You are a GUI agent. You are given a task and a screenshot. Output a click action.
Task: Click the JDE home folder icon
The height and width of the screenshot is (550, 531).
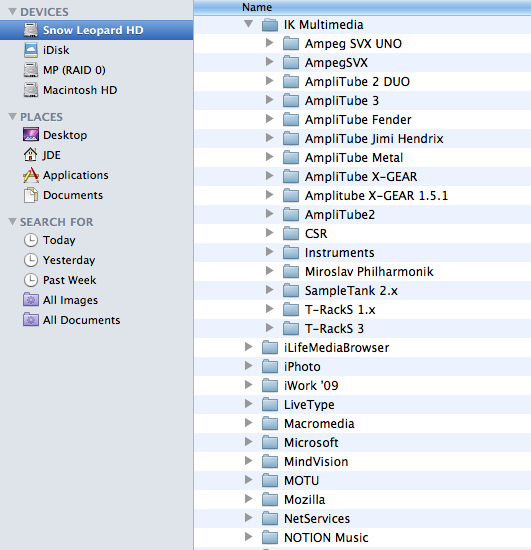click(31, 155)
